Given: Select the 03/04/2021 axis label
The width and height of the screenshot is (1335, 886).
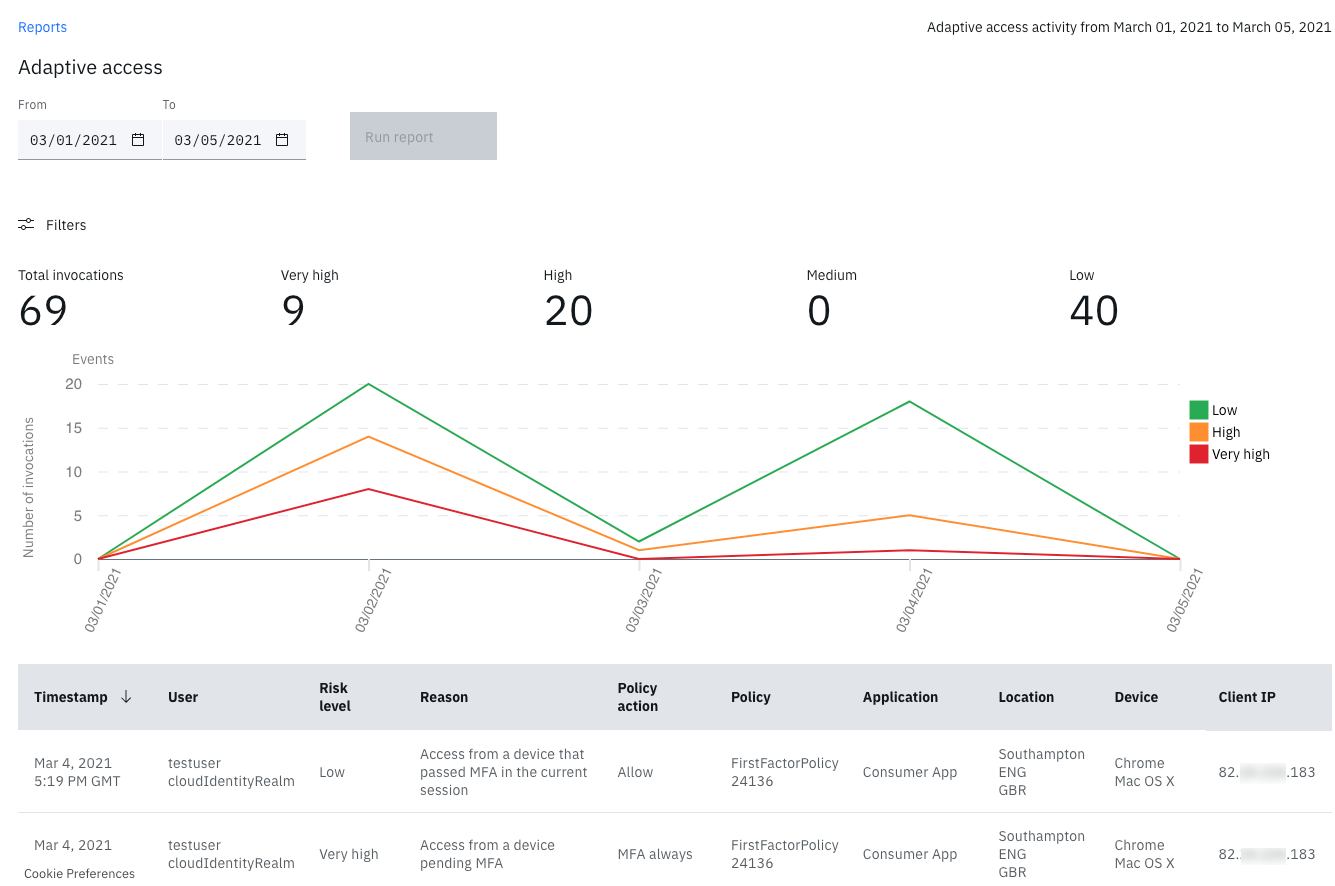Looking at the screenshot, I should (x=914, y=600).
